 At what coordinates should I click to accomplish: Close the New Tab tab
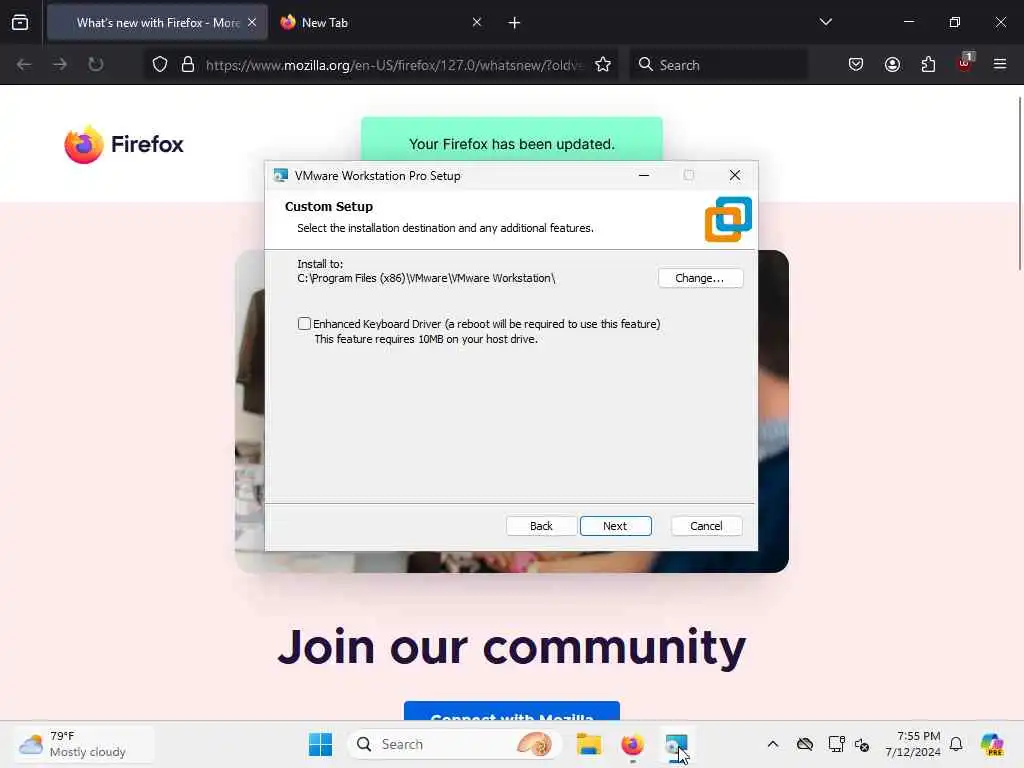coord(477,22)
